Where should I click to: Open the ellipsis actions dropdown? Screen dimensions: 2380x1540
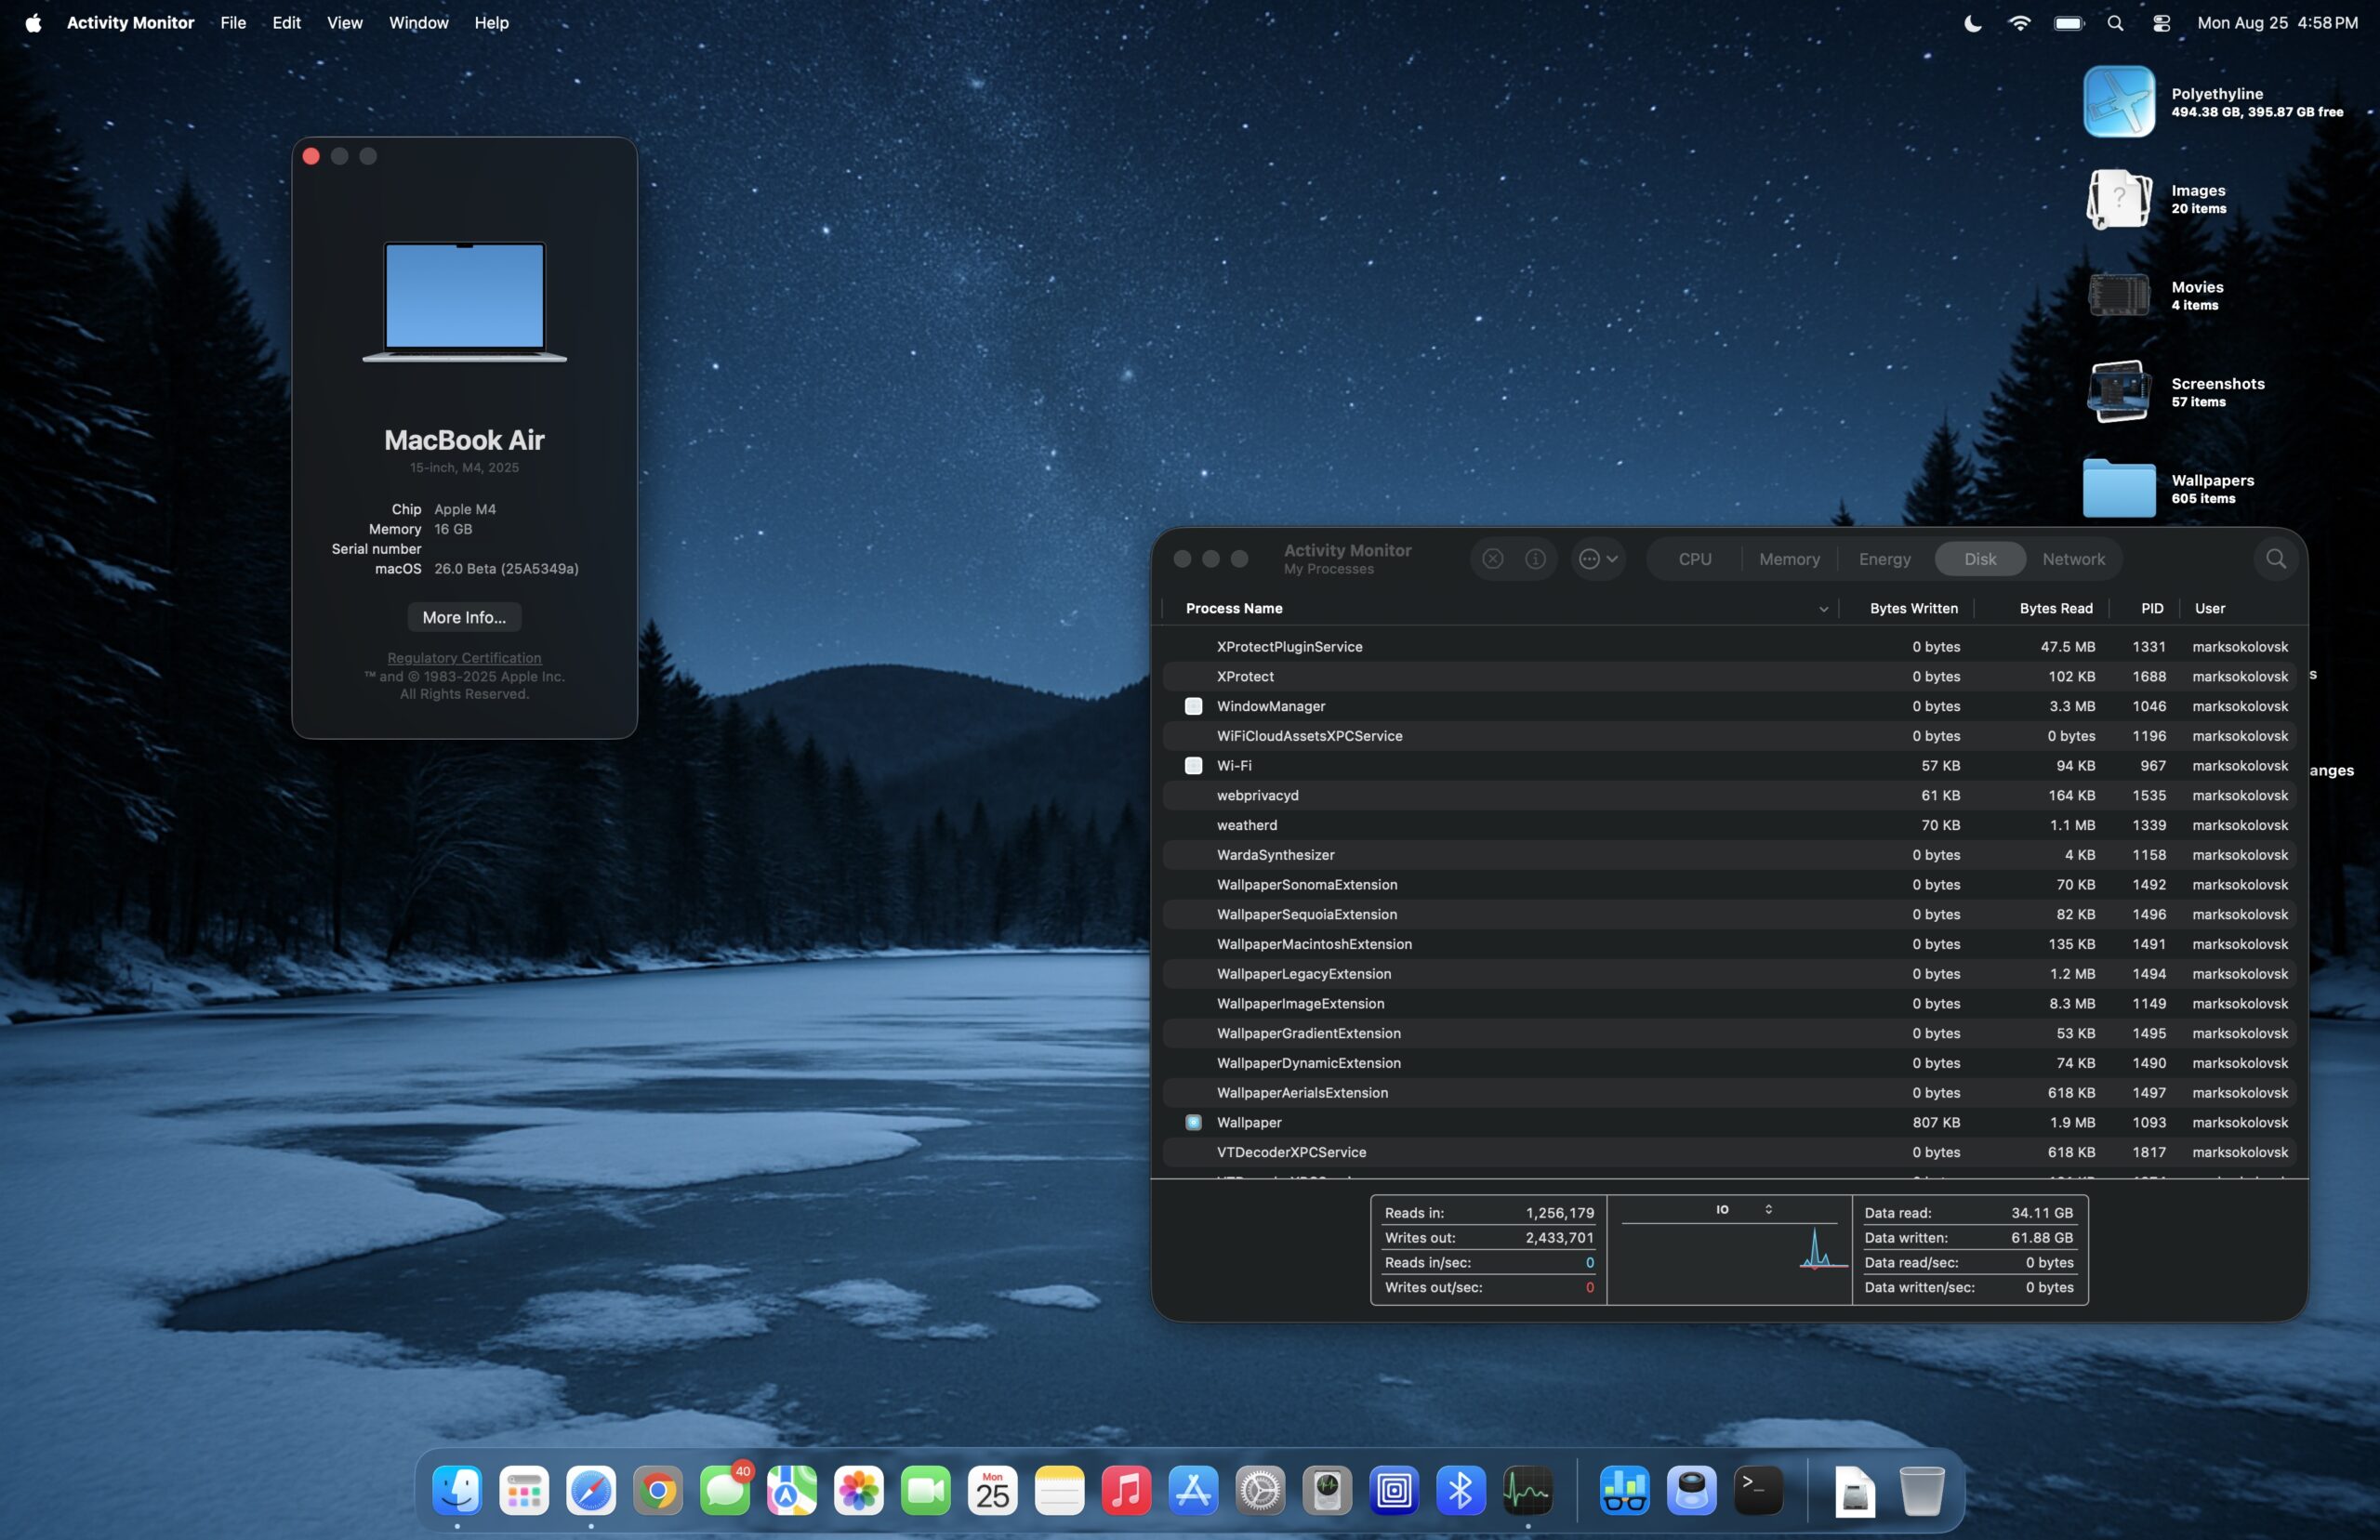coord(1598,559)
